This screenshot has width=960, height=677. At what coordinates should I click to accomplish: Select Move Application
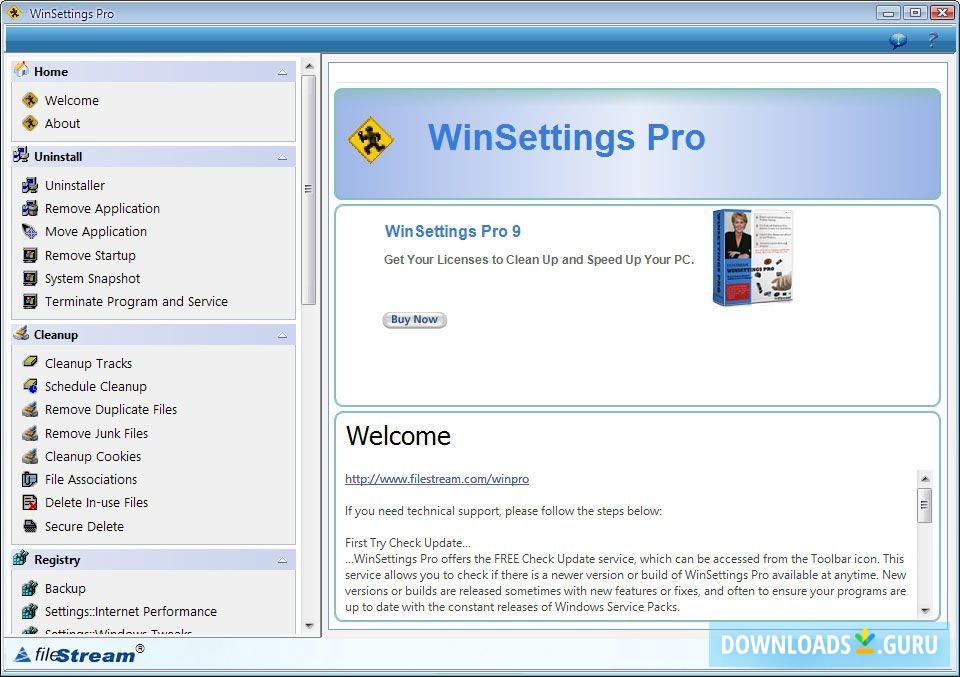[x=96, y=232]
